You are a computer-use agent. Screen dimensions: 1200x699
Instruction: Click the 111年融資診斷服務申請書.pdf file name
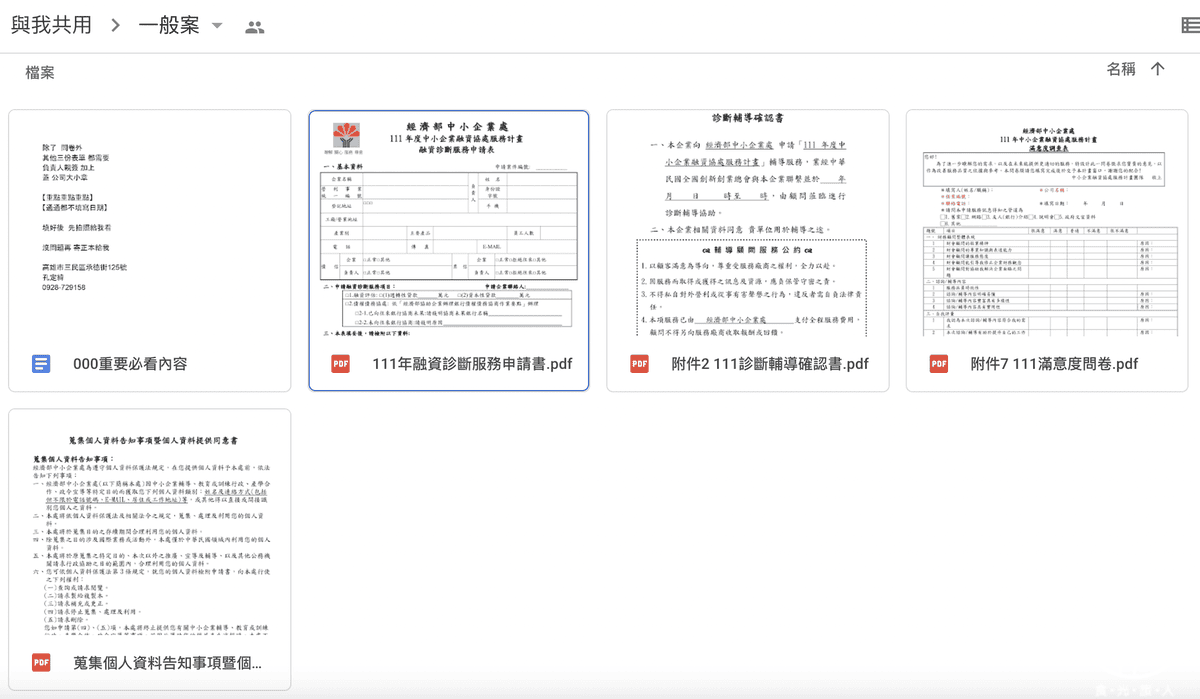coord(472,364)
